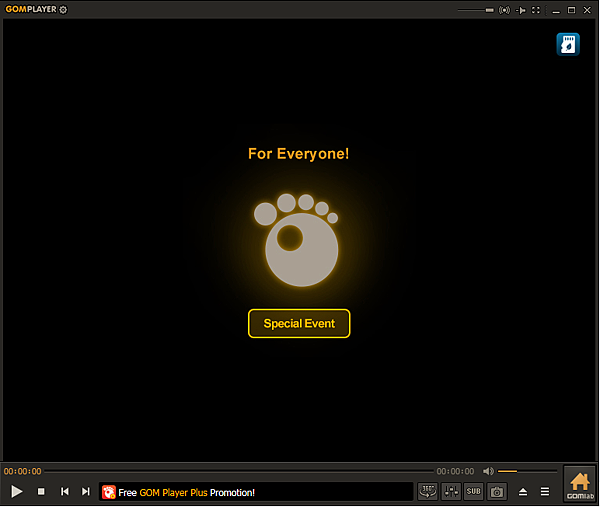Open the playlist hamburger icon
Image resolution: width=600 pixels, height=507 pixels.
pyautogui.click(x=545, y=492)
